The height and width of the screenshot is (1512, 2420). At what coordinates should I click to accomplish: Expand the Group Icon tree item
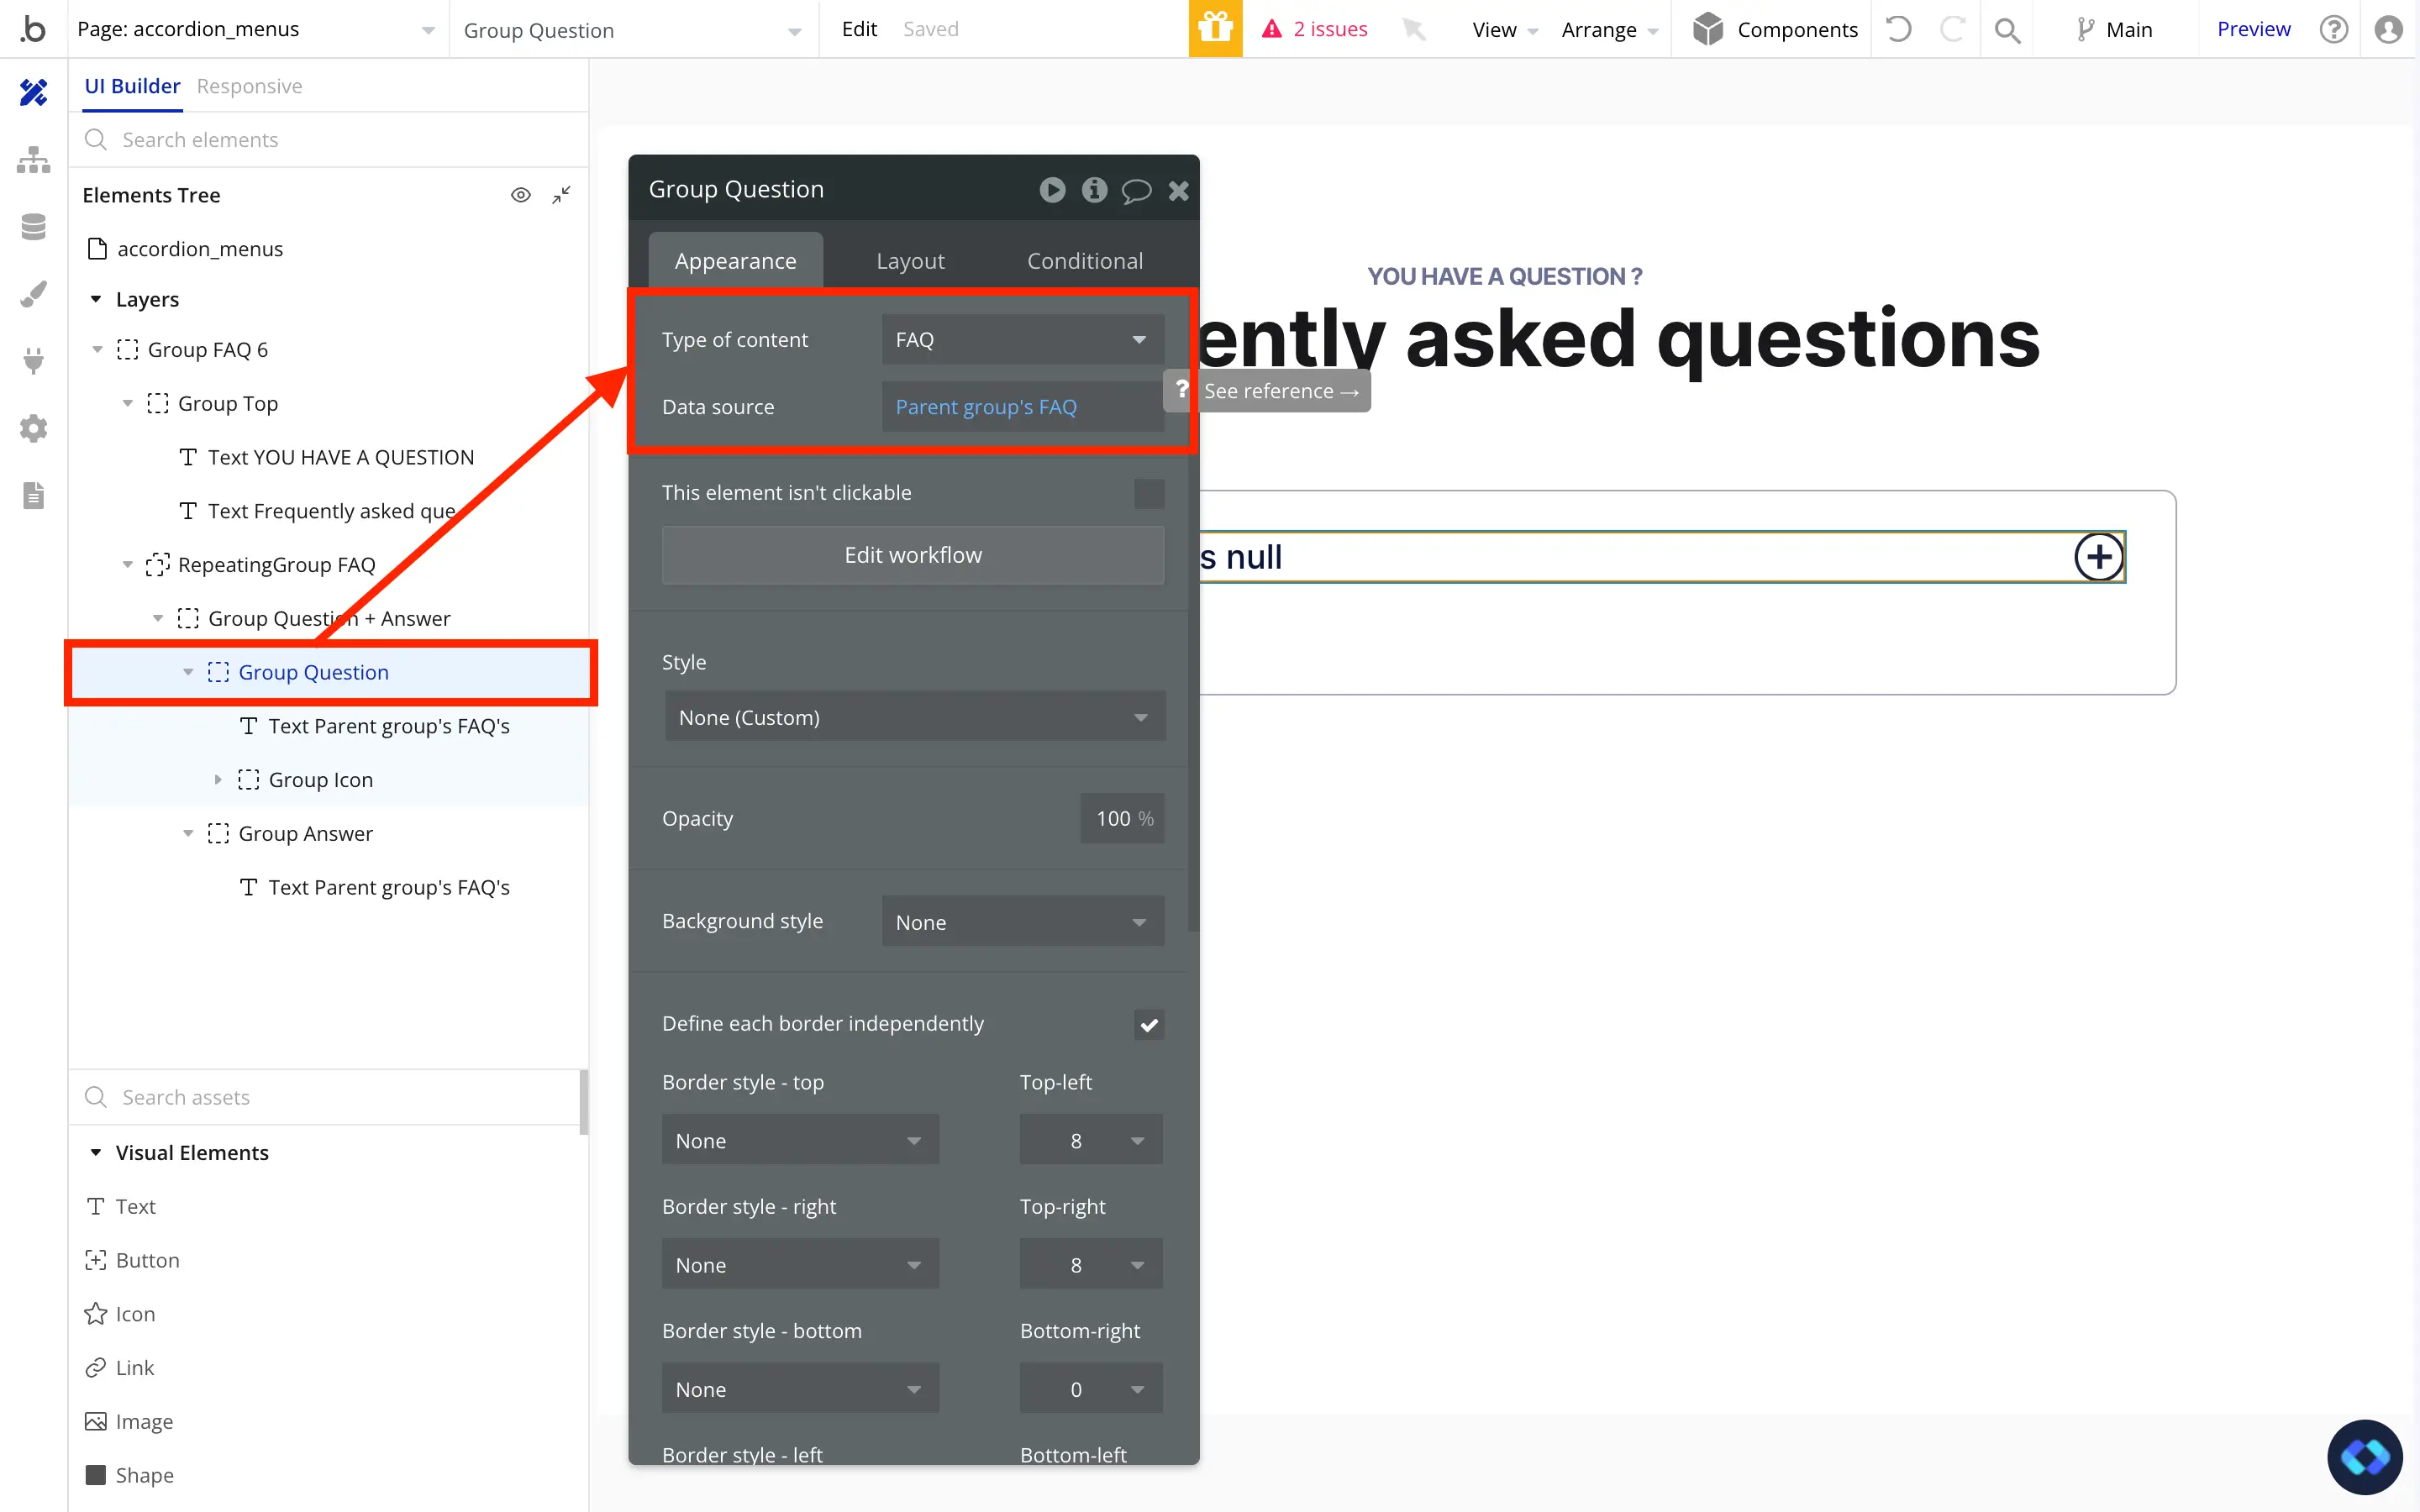click(218, 780)
